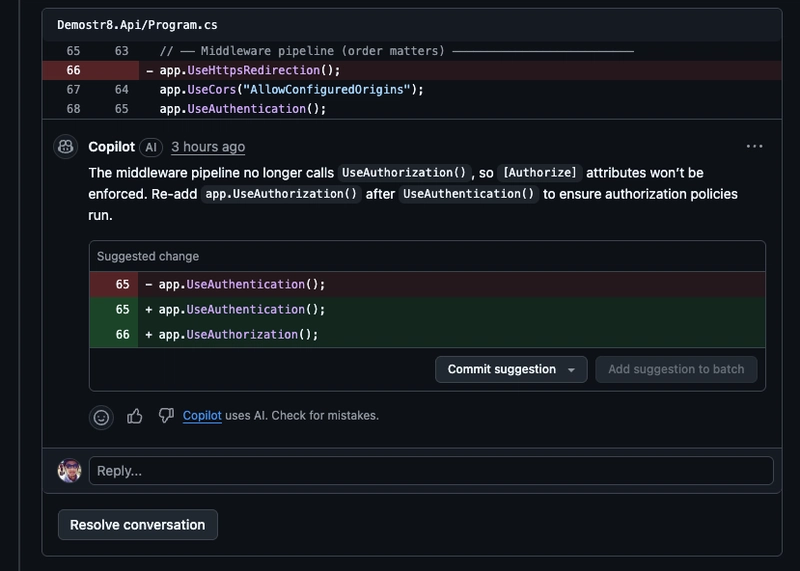Click the removed UseHttpsRedirection code line

250,70
